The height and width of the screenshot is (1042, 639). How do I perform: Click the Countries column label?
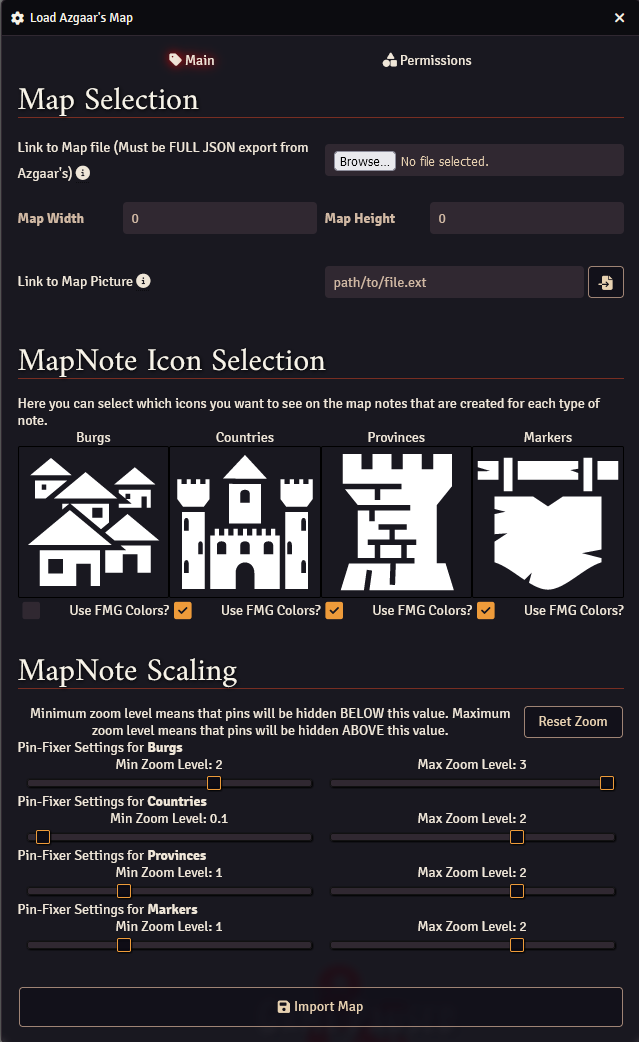click(x=245, y=437)
